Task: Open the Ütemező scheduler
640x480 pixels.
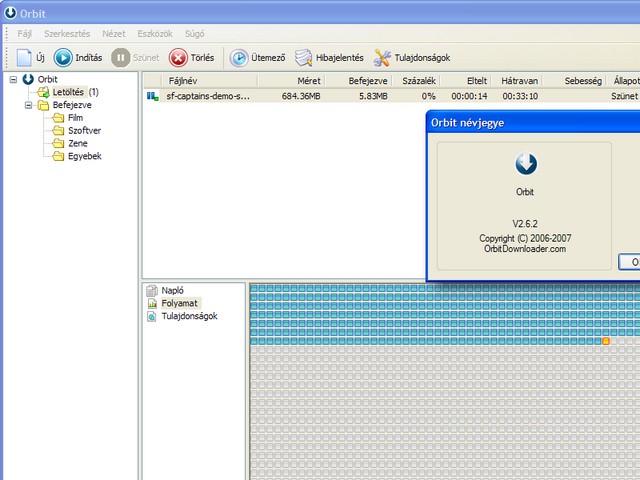Action: [x=240, y=58]
